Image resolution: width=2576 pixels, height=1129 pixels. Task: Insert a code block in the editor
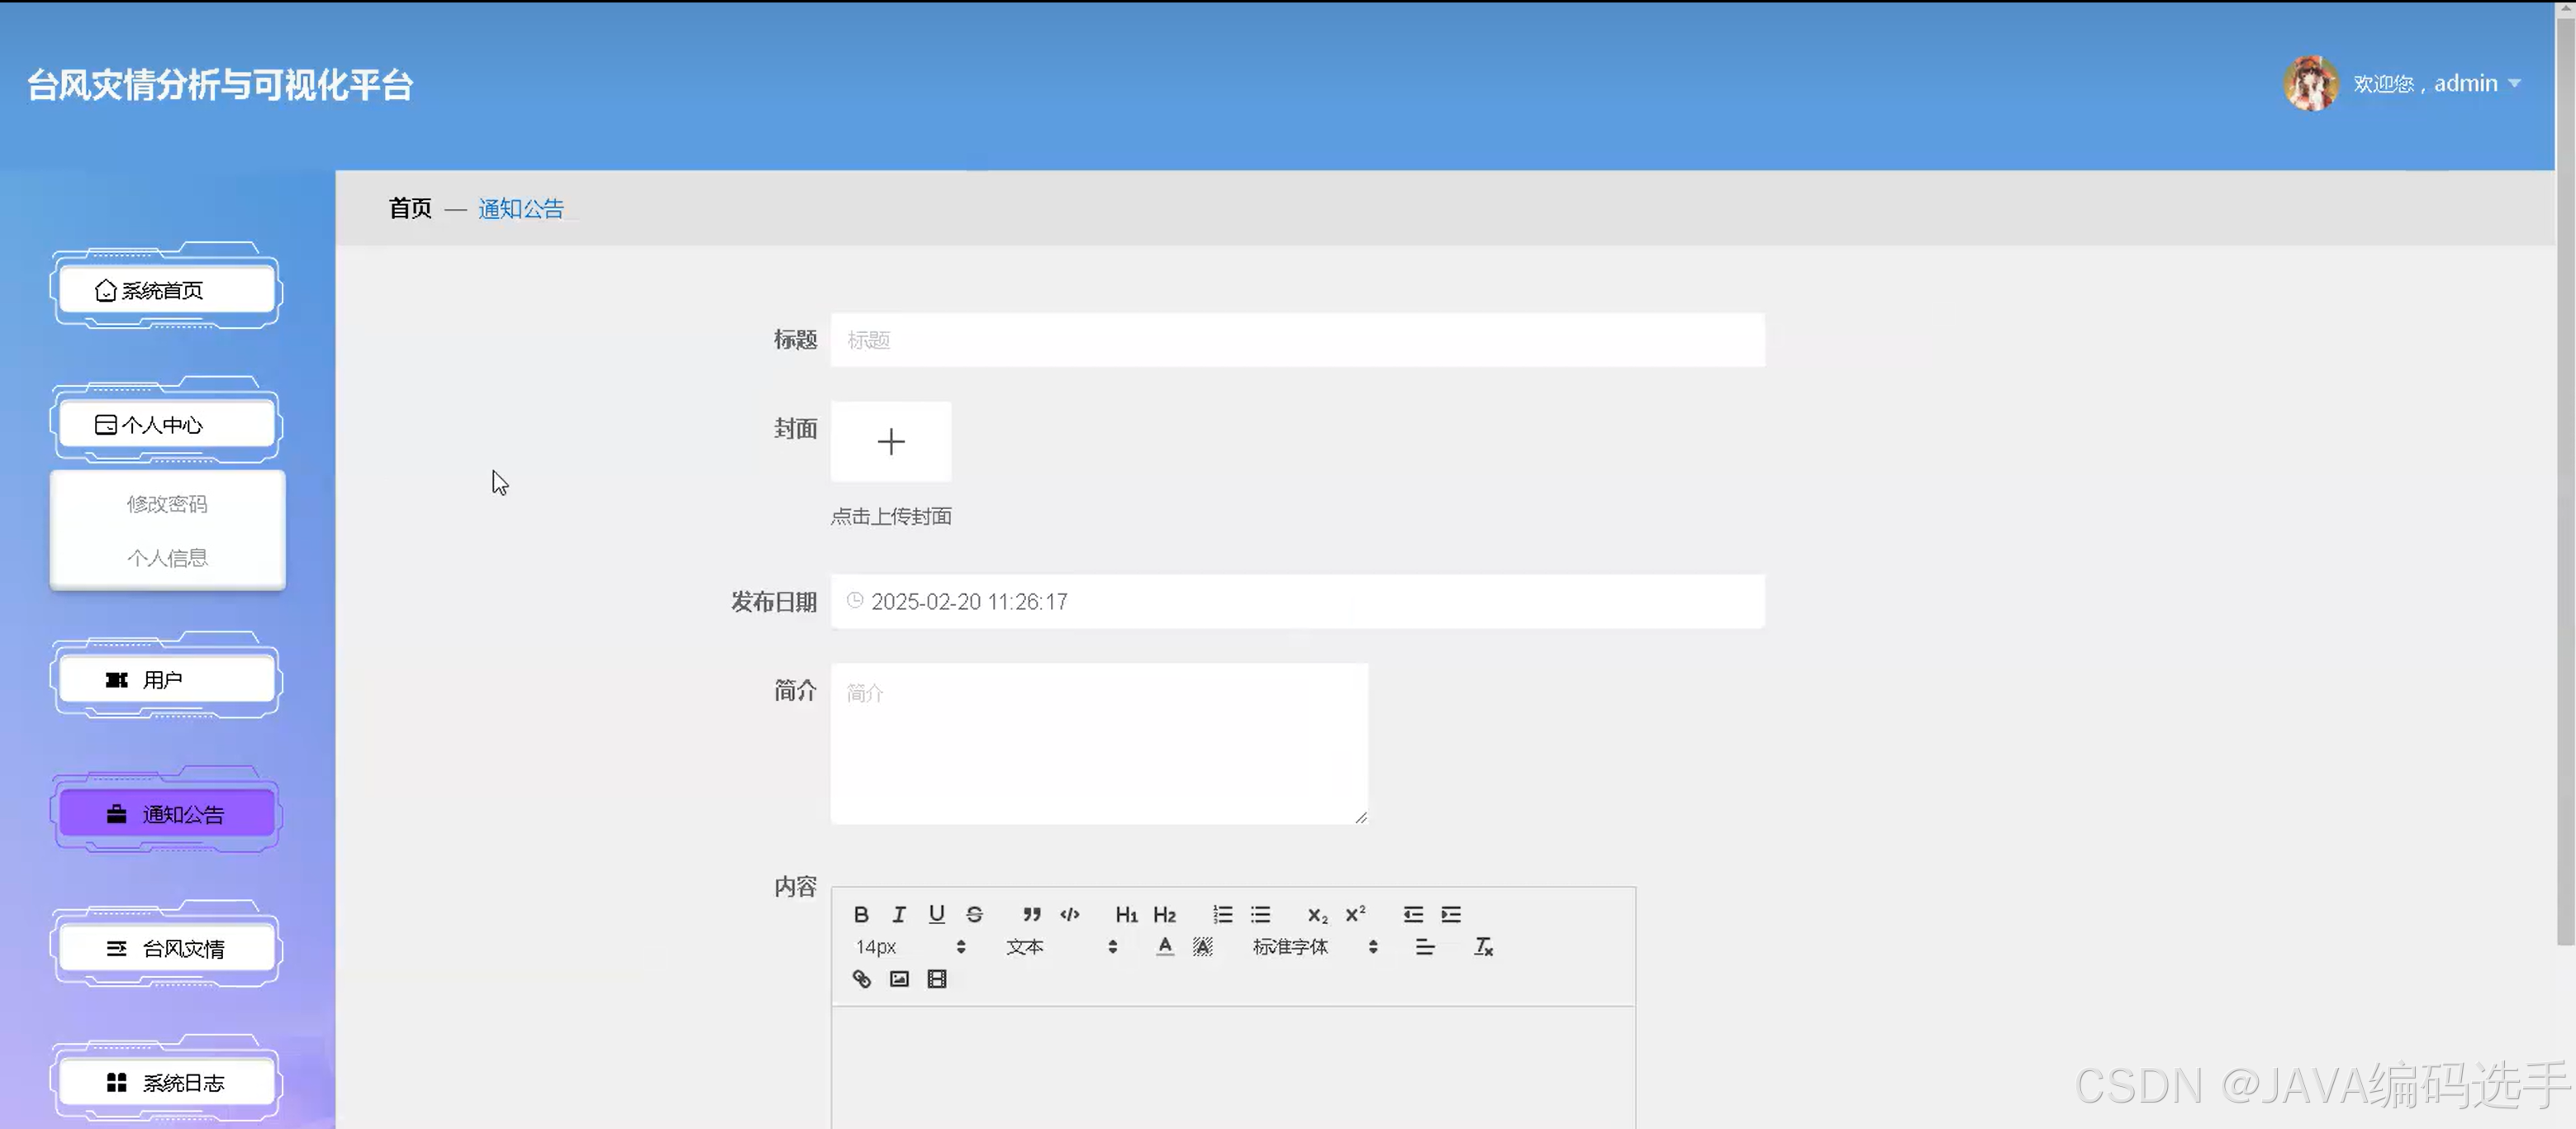point(1069,913)
